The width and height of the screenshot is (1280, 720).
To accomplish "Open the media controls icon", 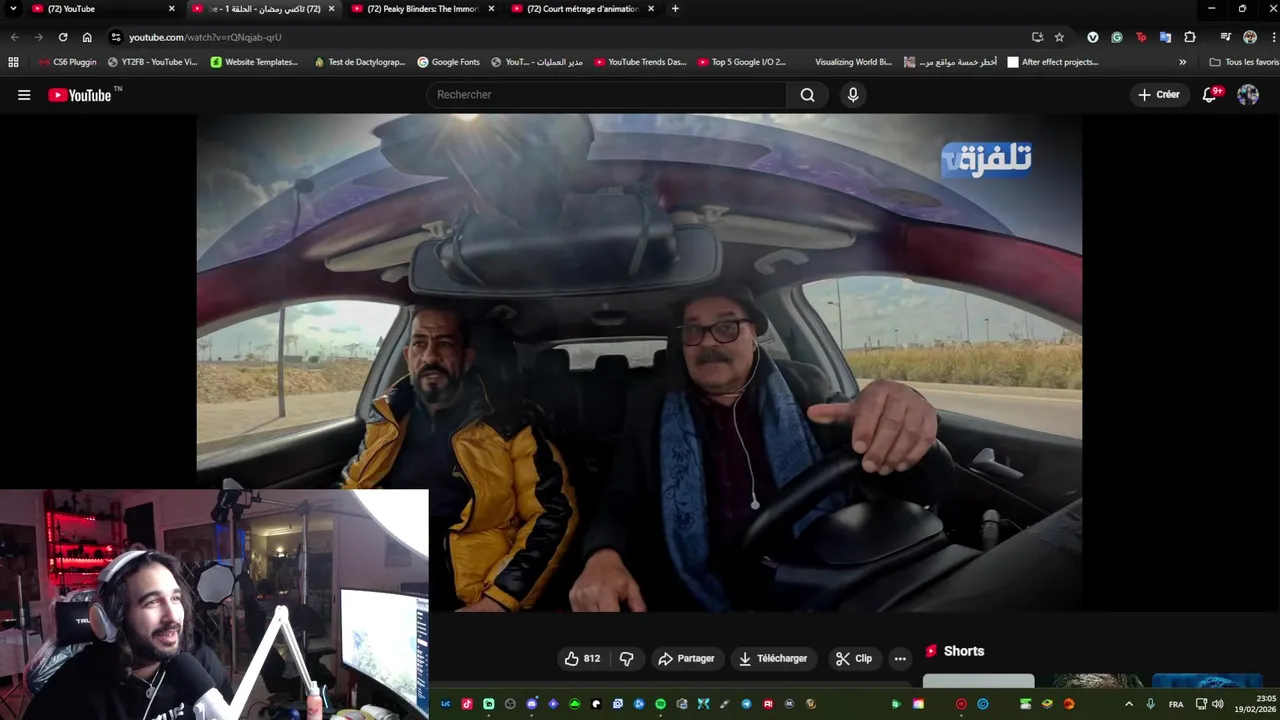I will 1225,37.
